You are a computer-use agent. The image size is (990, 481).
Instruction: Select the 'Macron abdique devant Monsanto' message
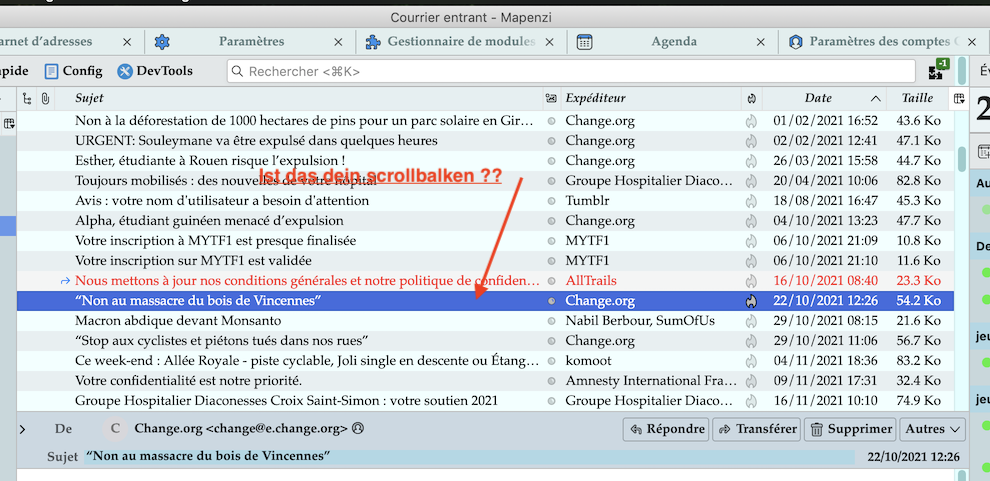click(x=485, y=321)
